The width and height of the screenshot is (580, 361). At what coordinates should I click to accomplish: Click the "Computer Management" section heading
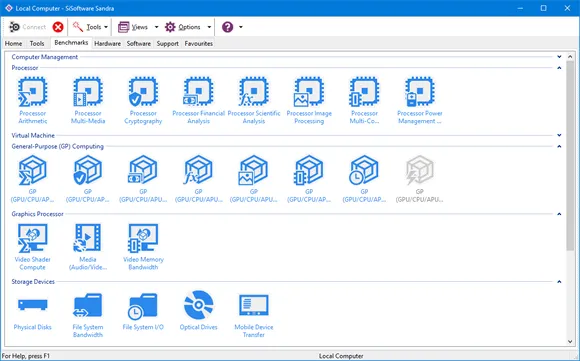tap(45, 57)
